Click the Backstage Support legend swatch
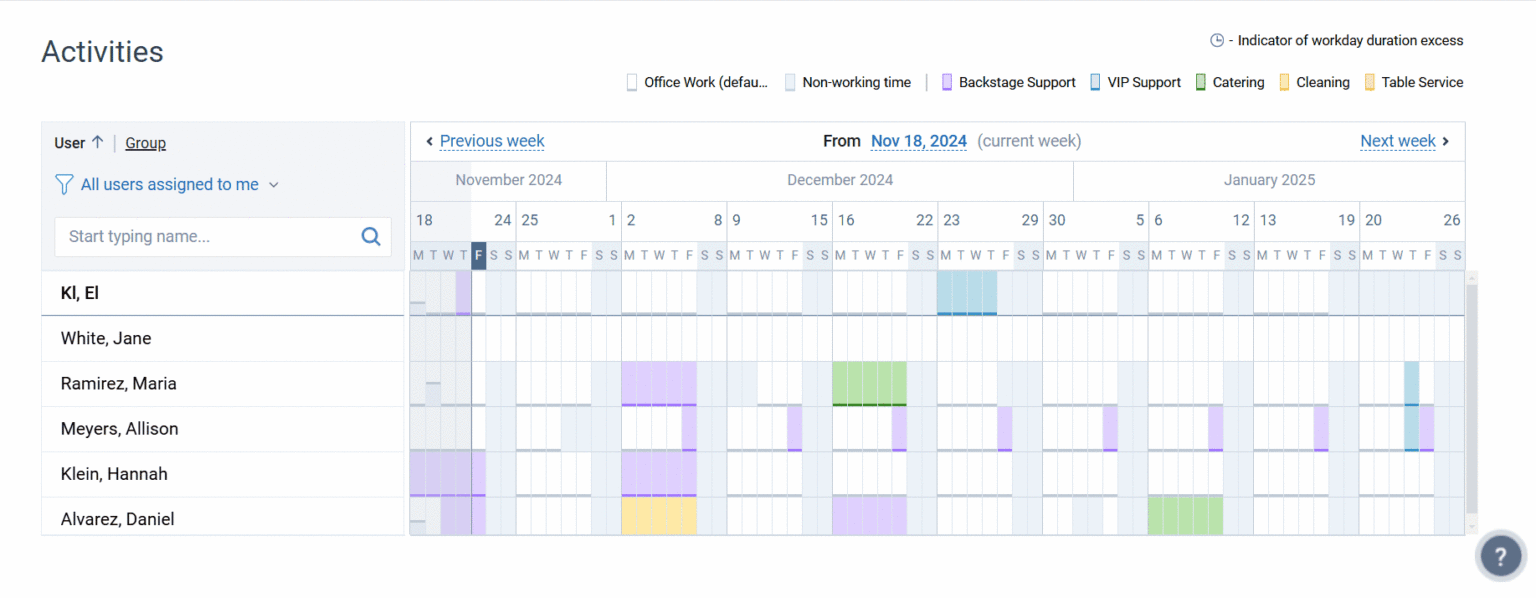 [947, 83]
